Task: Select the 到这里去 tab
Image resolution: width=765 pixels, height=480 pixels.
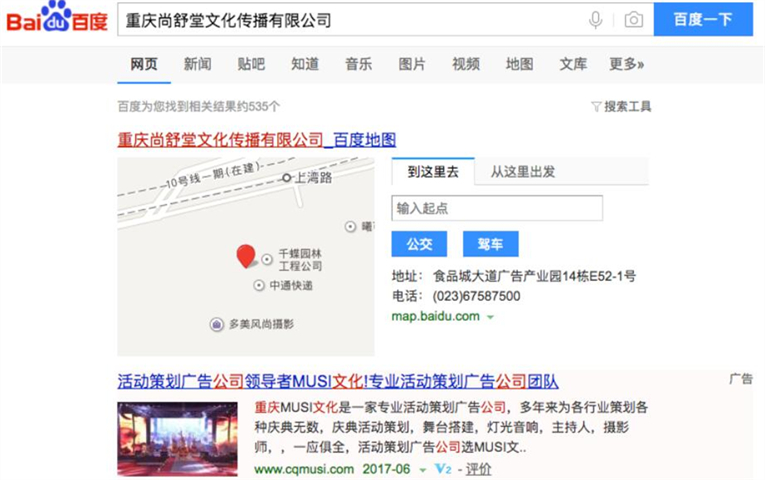Action: click(x=433, y=172)
